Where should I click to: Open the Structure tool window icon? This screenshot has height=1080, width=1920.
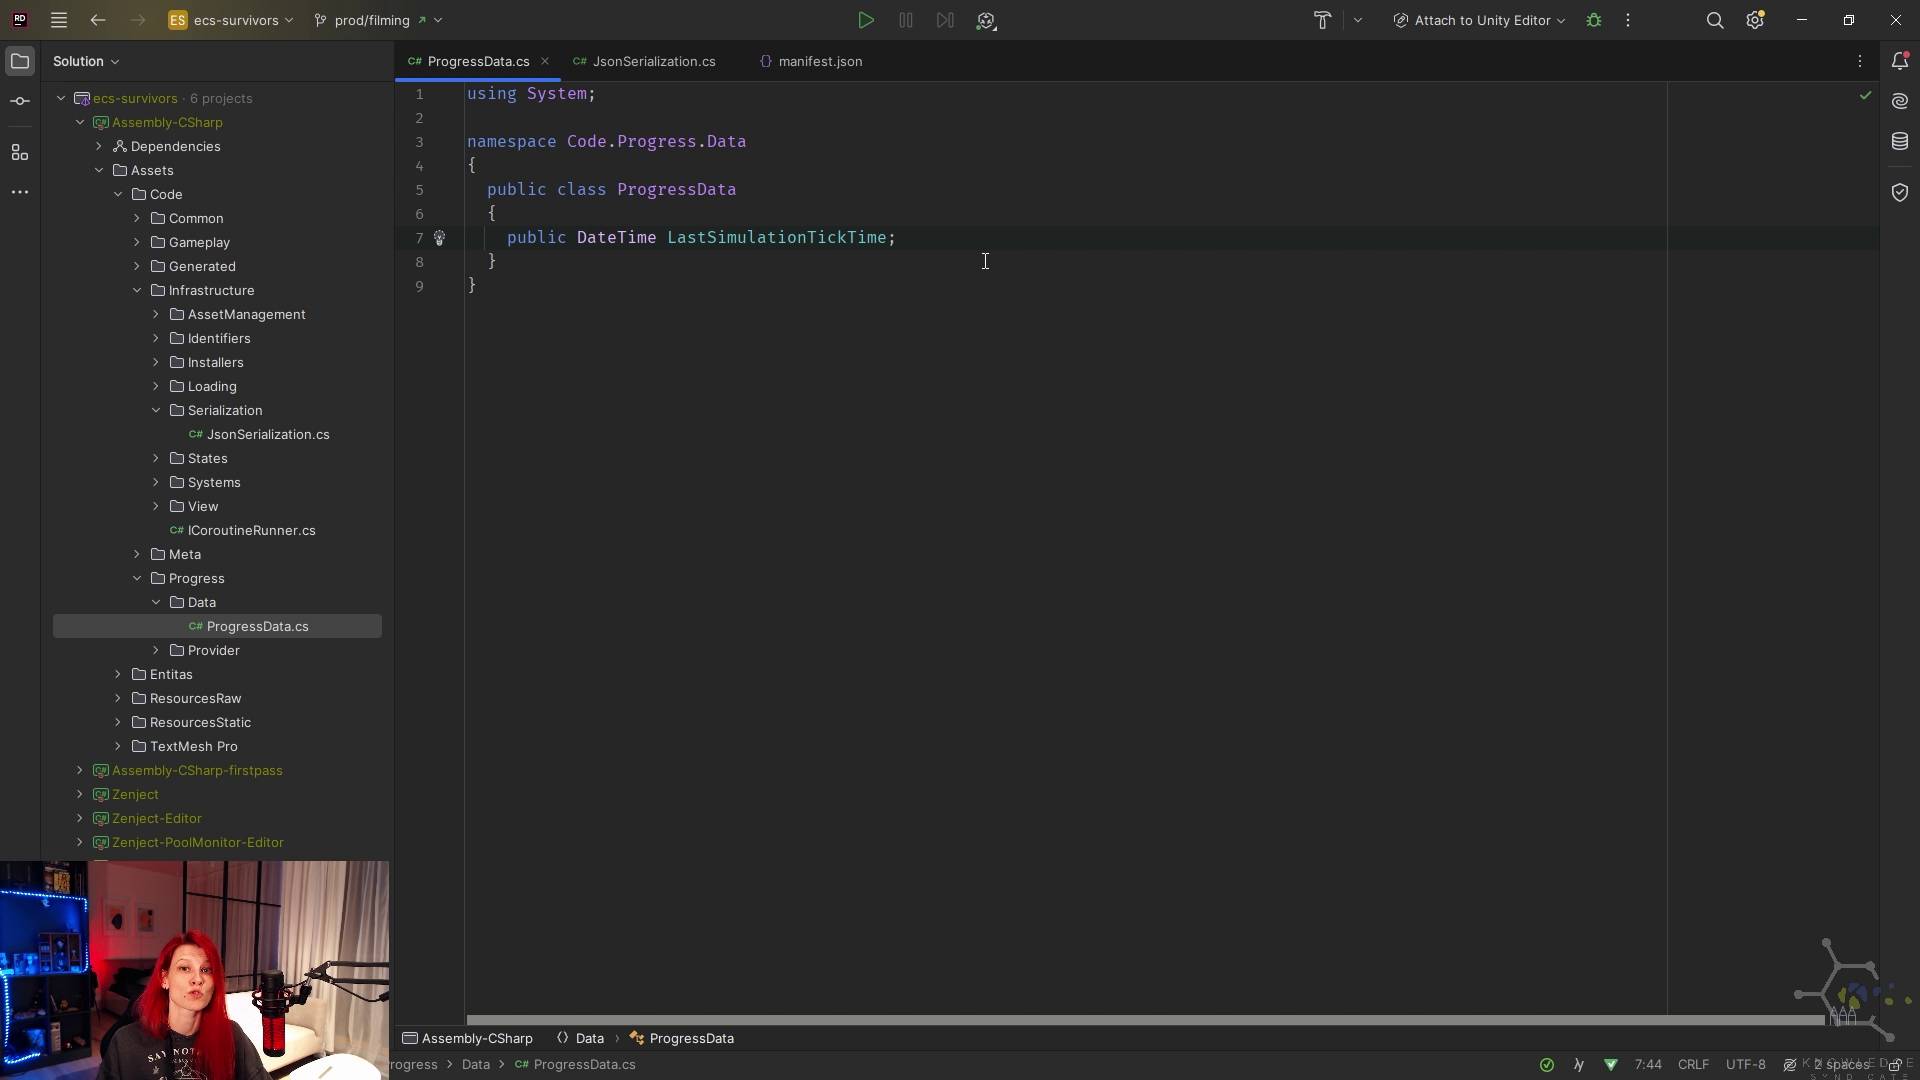click(x=20, y=152)
